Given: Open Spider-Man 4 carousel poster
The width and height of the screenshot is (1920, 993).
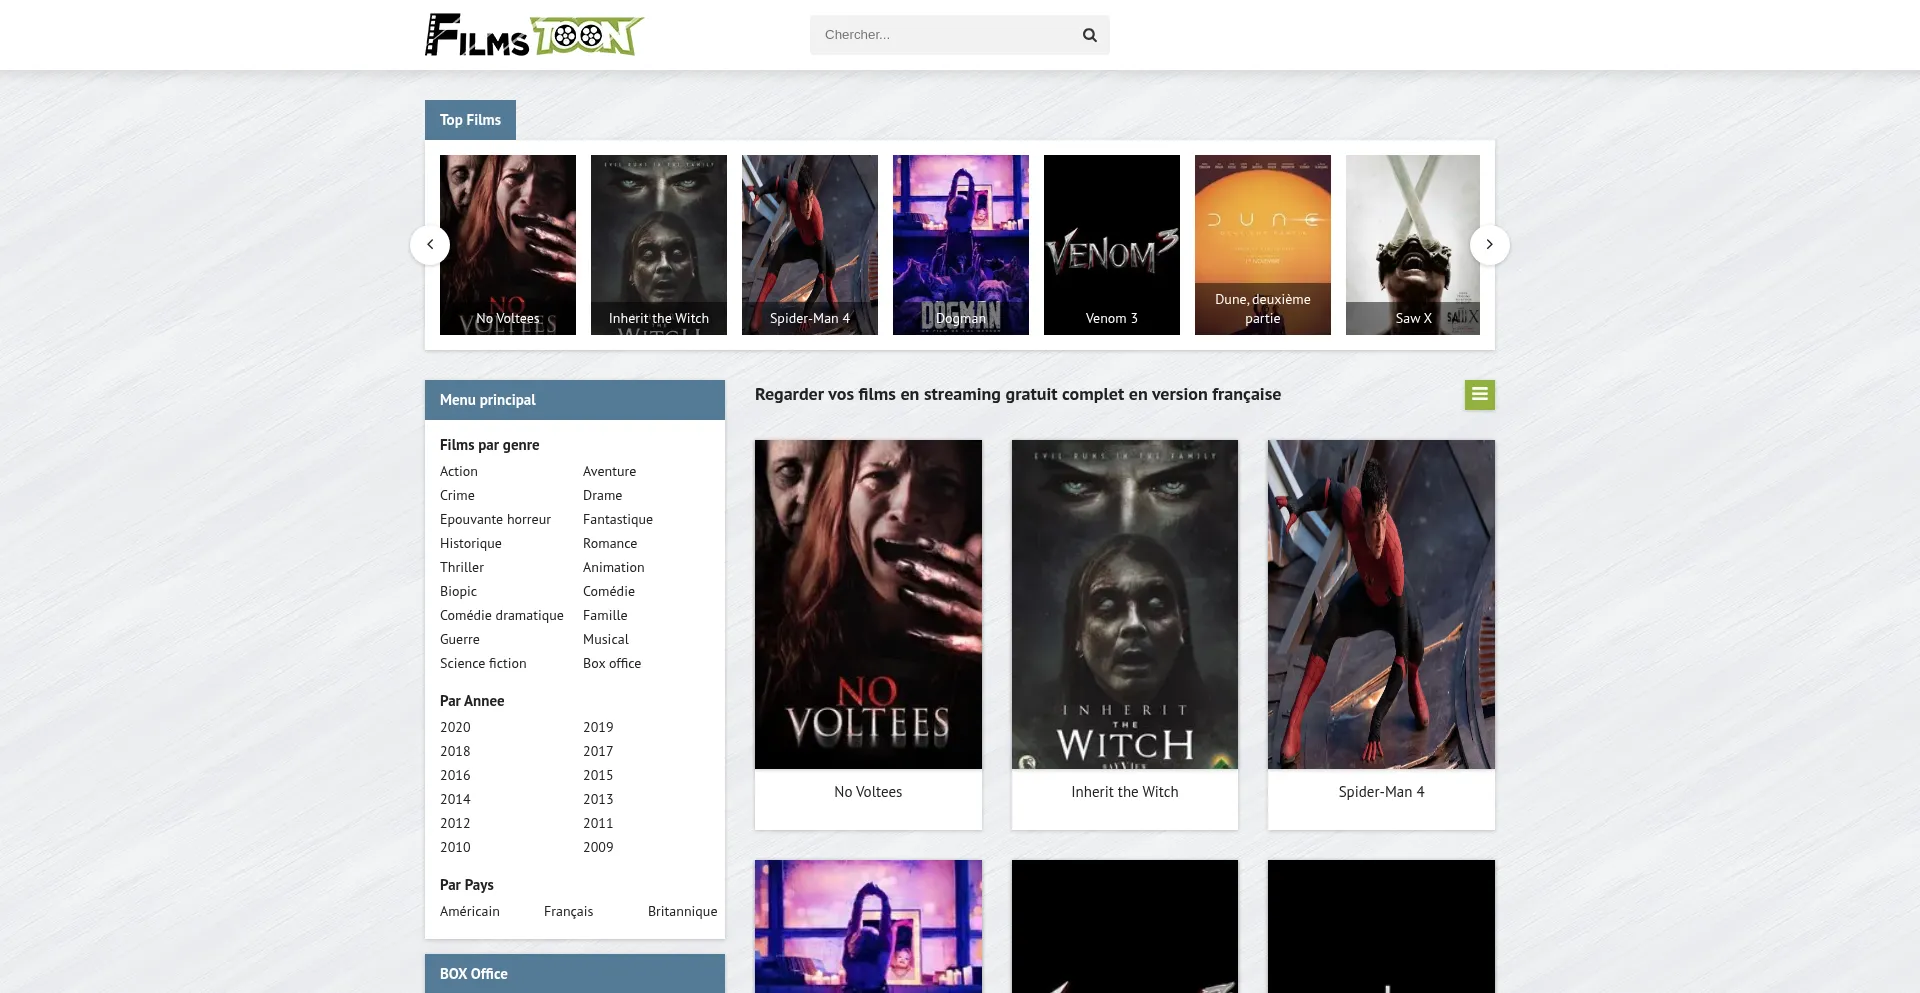Looking at the screenshot, I should 810,245.
